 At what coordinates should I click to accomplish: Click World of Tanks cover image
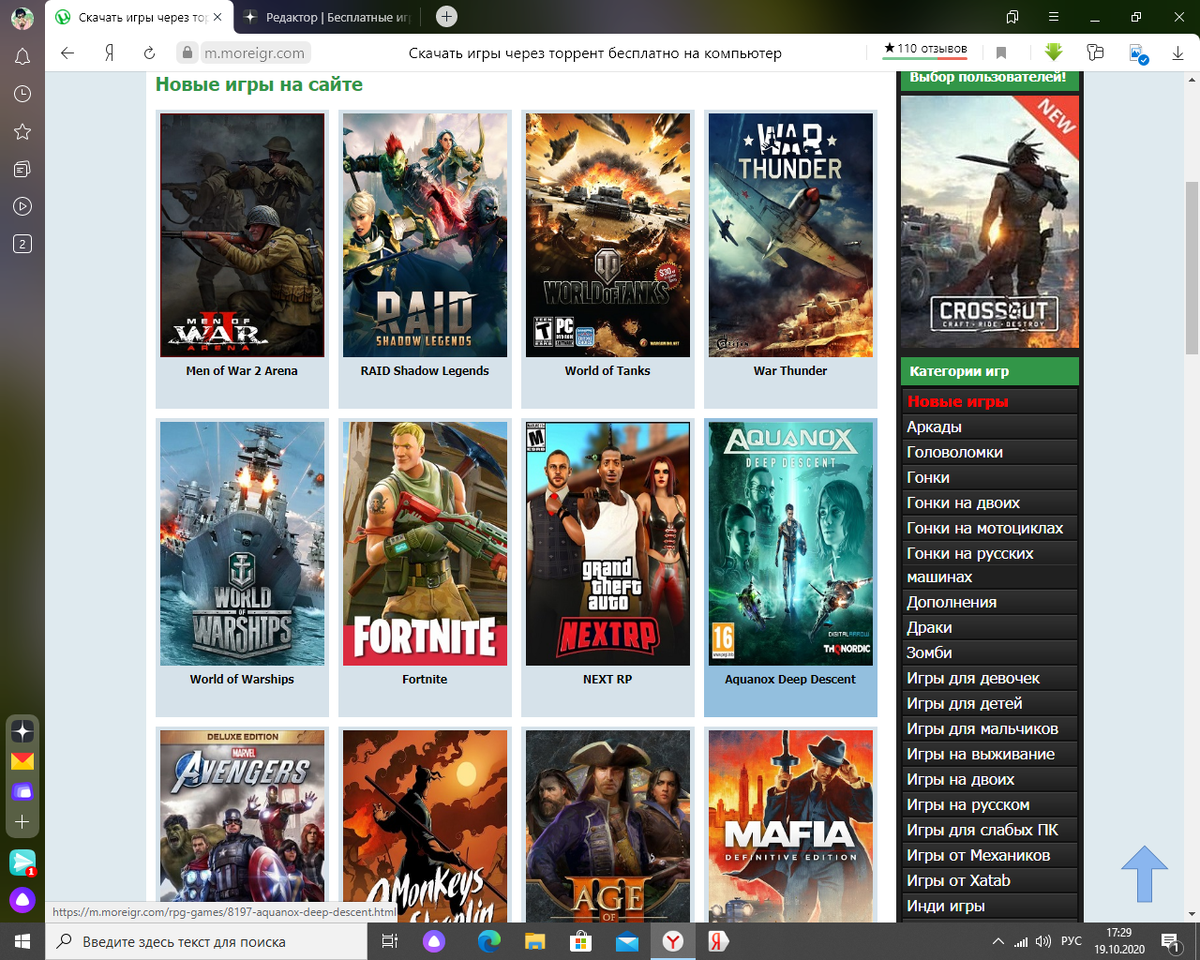(x=608, y=235)
